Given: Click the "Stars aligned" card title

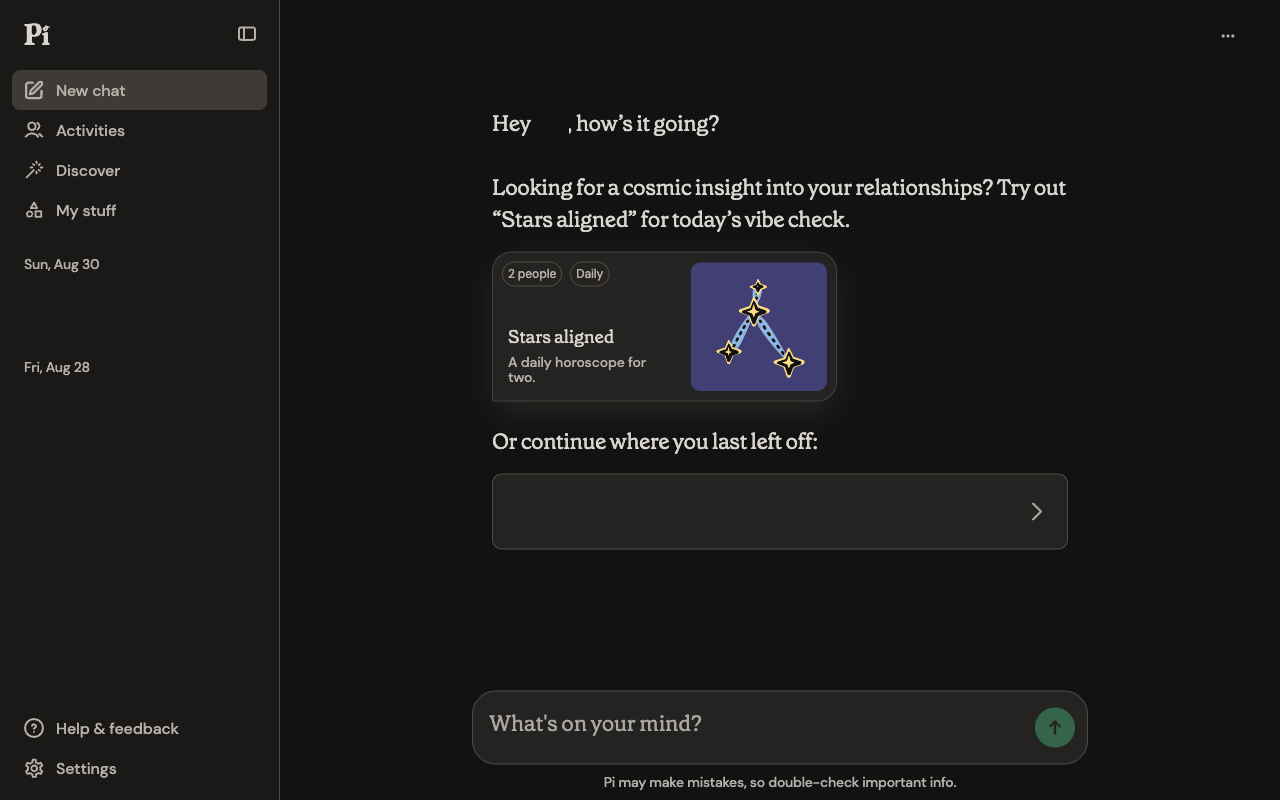Looking at the screenshot, I should (561, 337).
